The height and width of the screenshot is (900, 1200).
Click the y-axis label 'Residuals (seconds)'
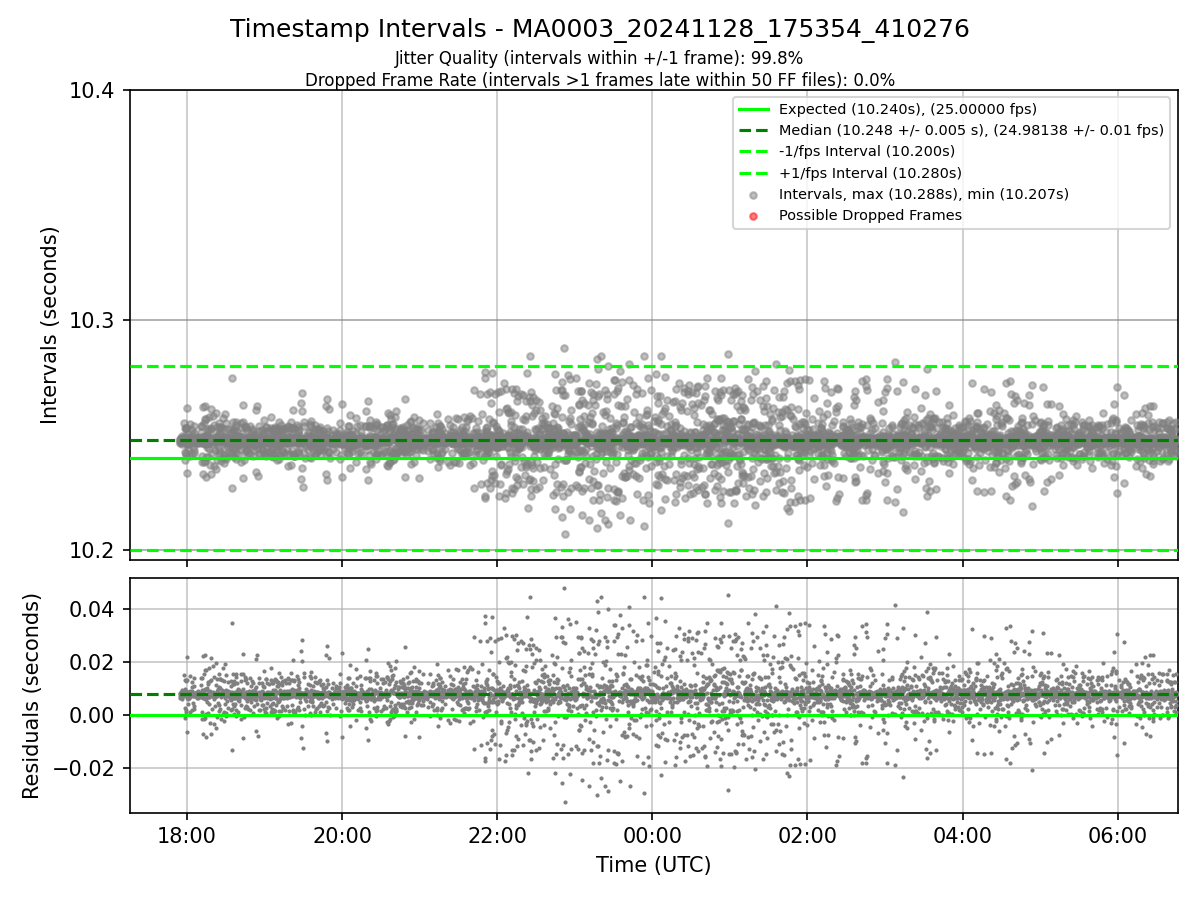[x=31, y=695]
